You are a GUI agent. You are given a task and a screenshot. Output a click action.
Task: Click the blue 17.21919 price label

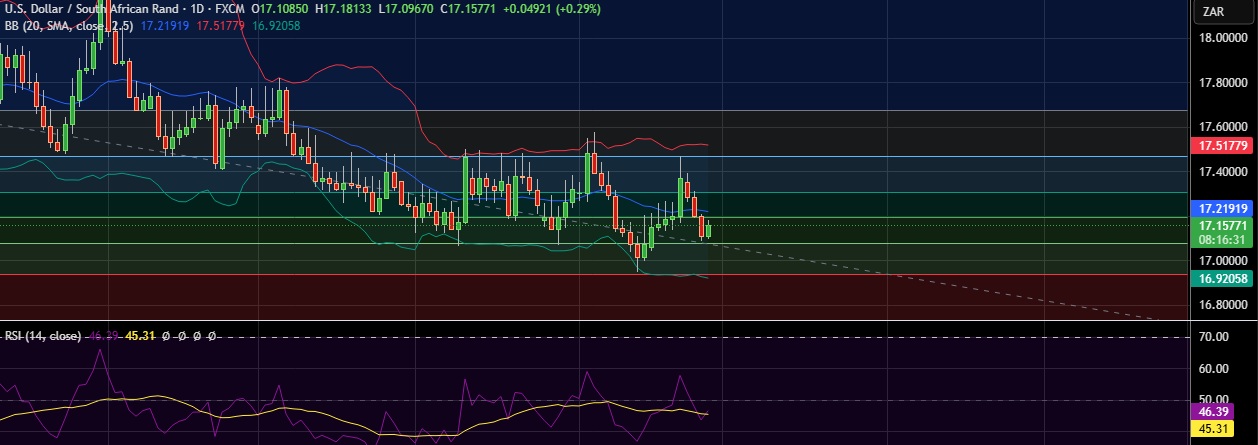(1223, 208)
